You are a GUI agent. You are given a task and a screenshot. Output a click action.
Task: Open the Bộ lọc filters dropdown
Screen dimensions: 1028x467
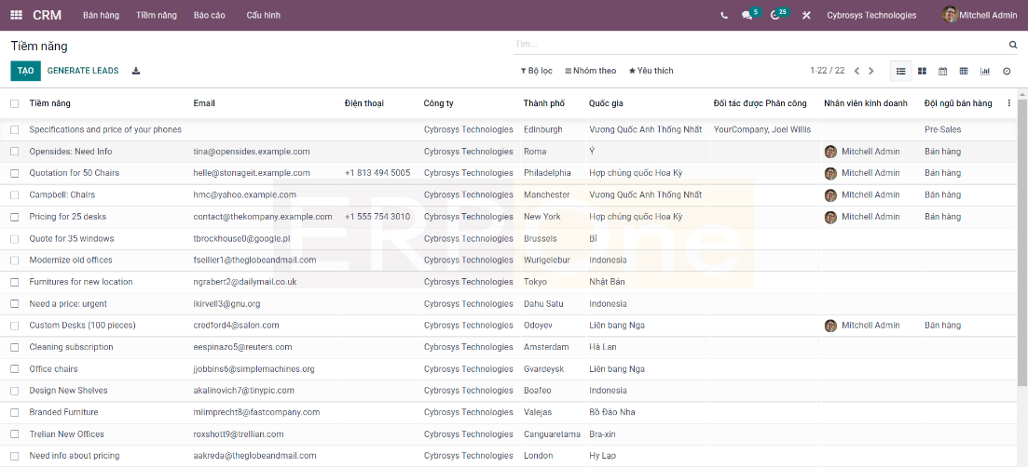536,71
